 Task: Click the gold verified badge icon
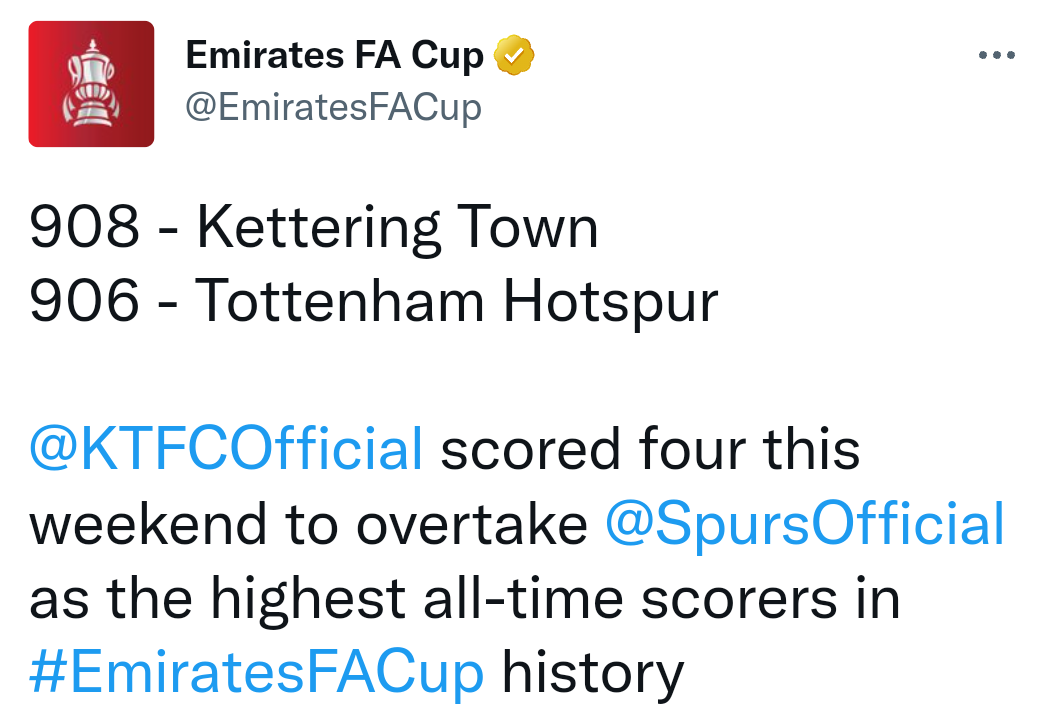[513, 55]
